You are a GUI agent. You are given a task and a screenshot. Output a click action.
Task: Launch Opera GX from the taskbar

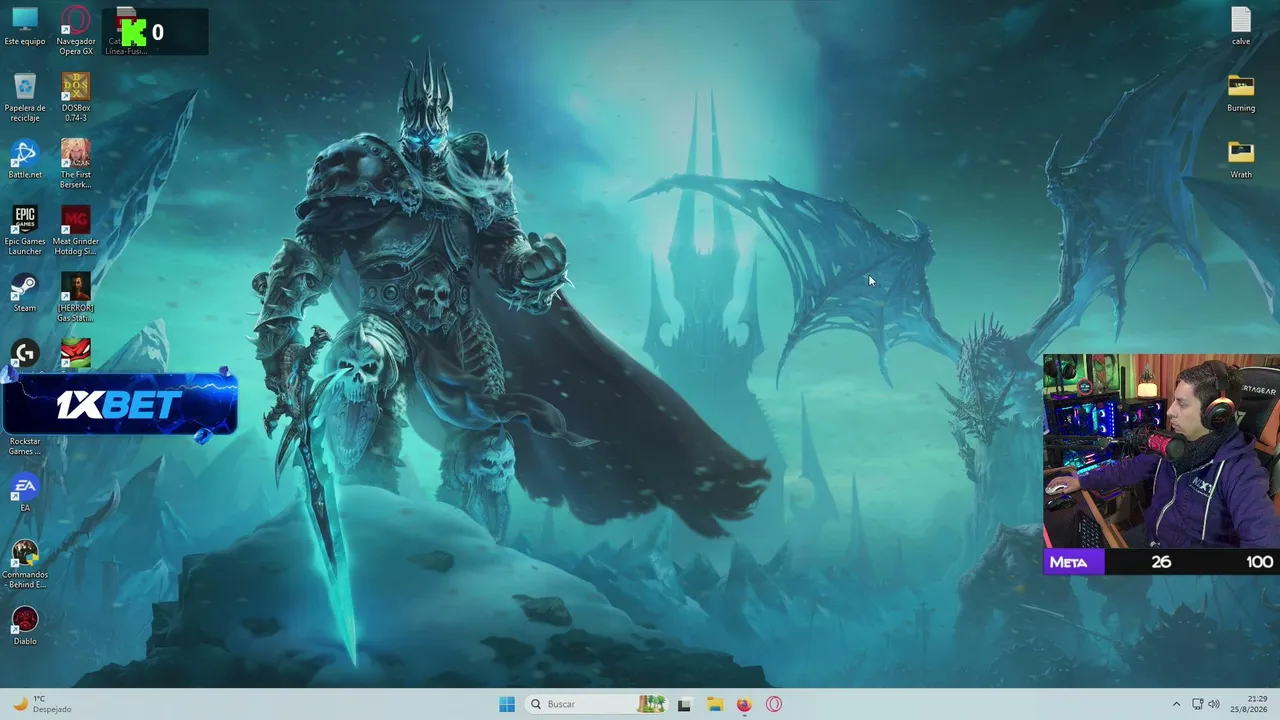tap(774, 704)
